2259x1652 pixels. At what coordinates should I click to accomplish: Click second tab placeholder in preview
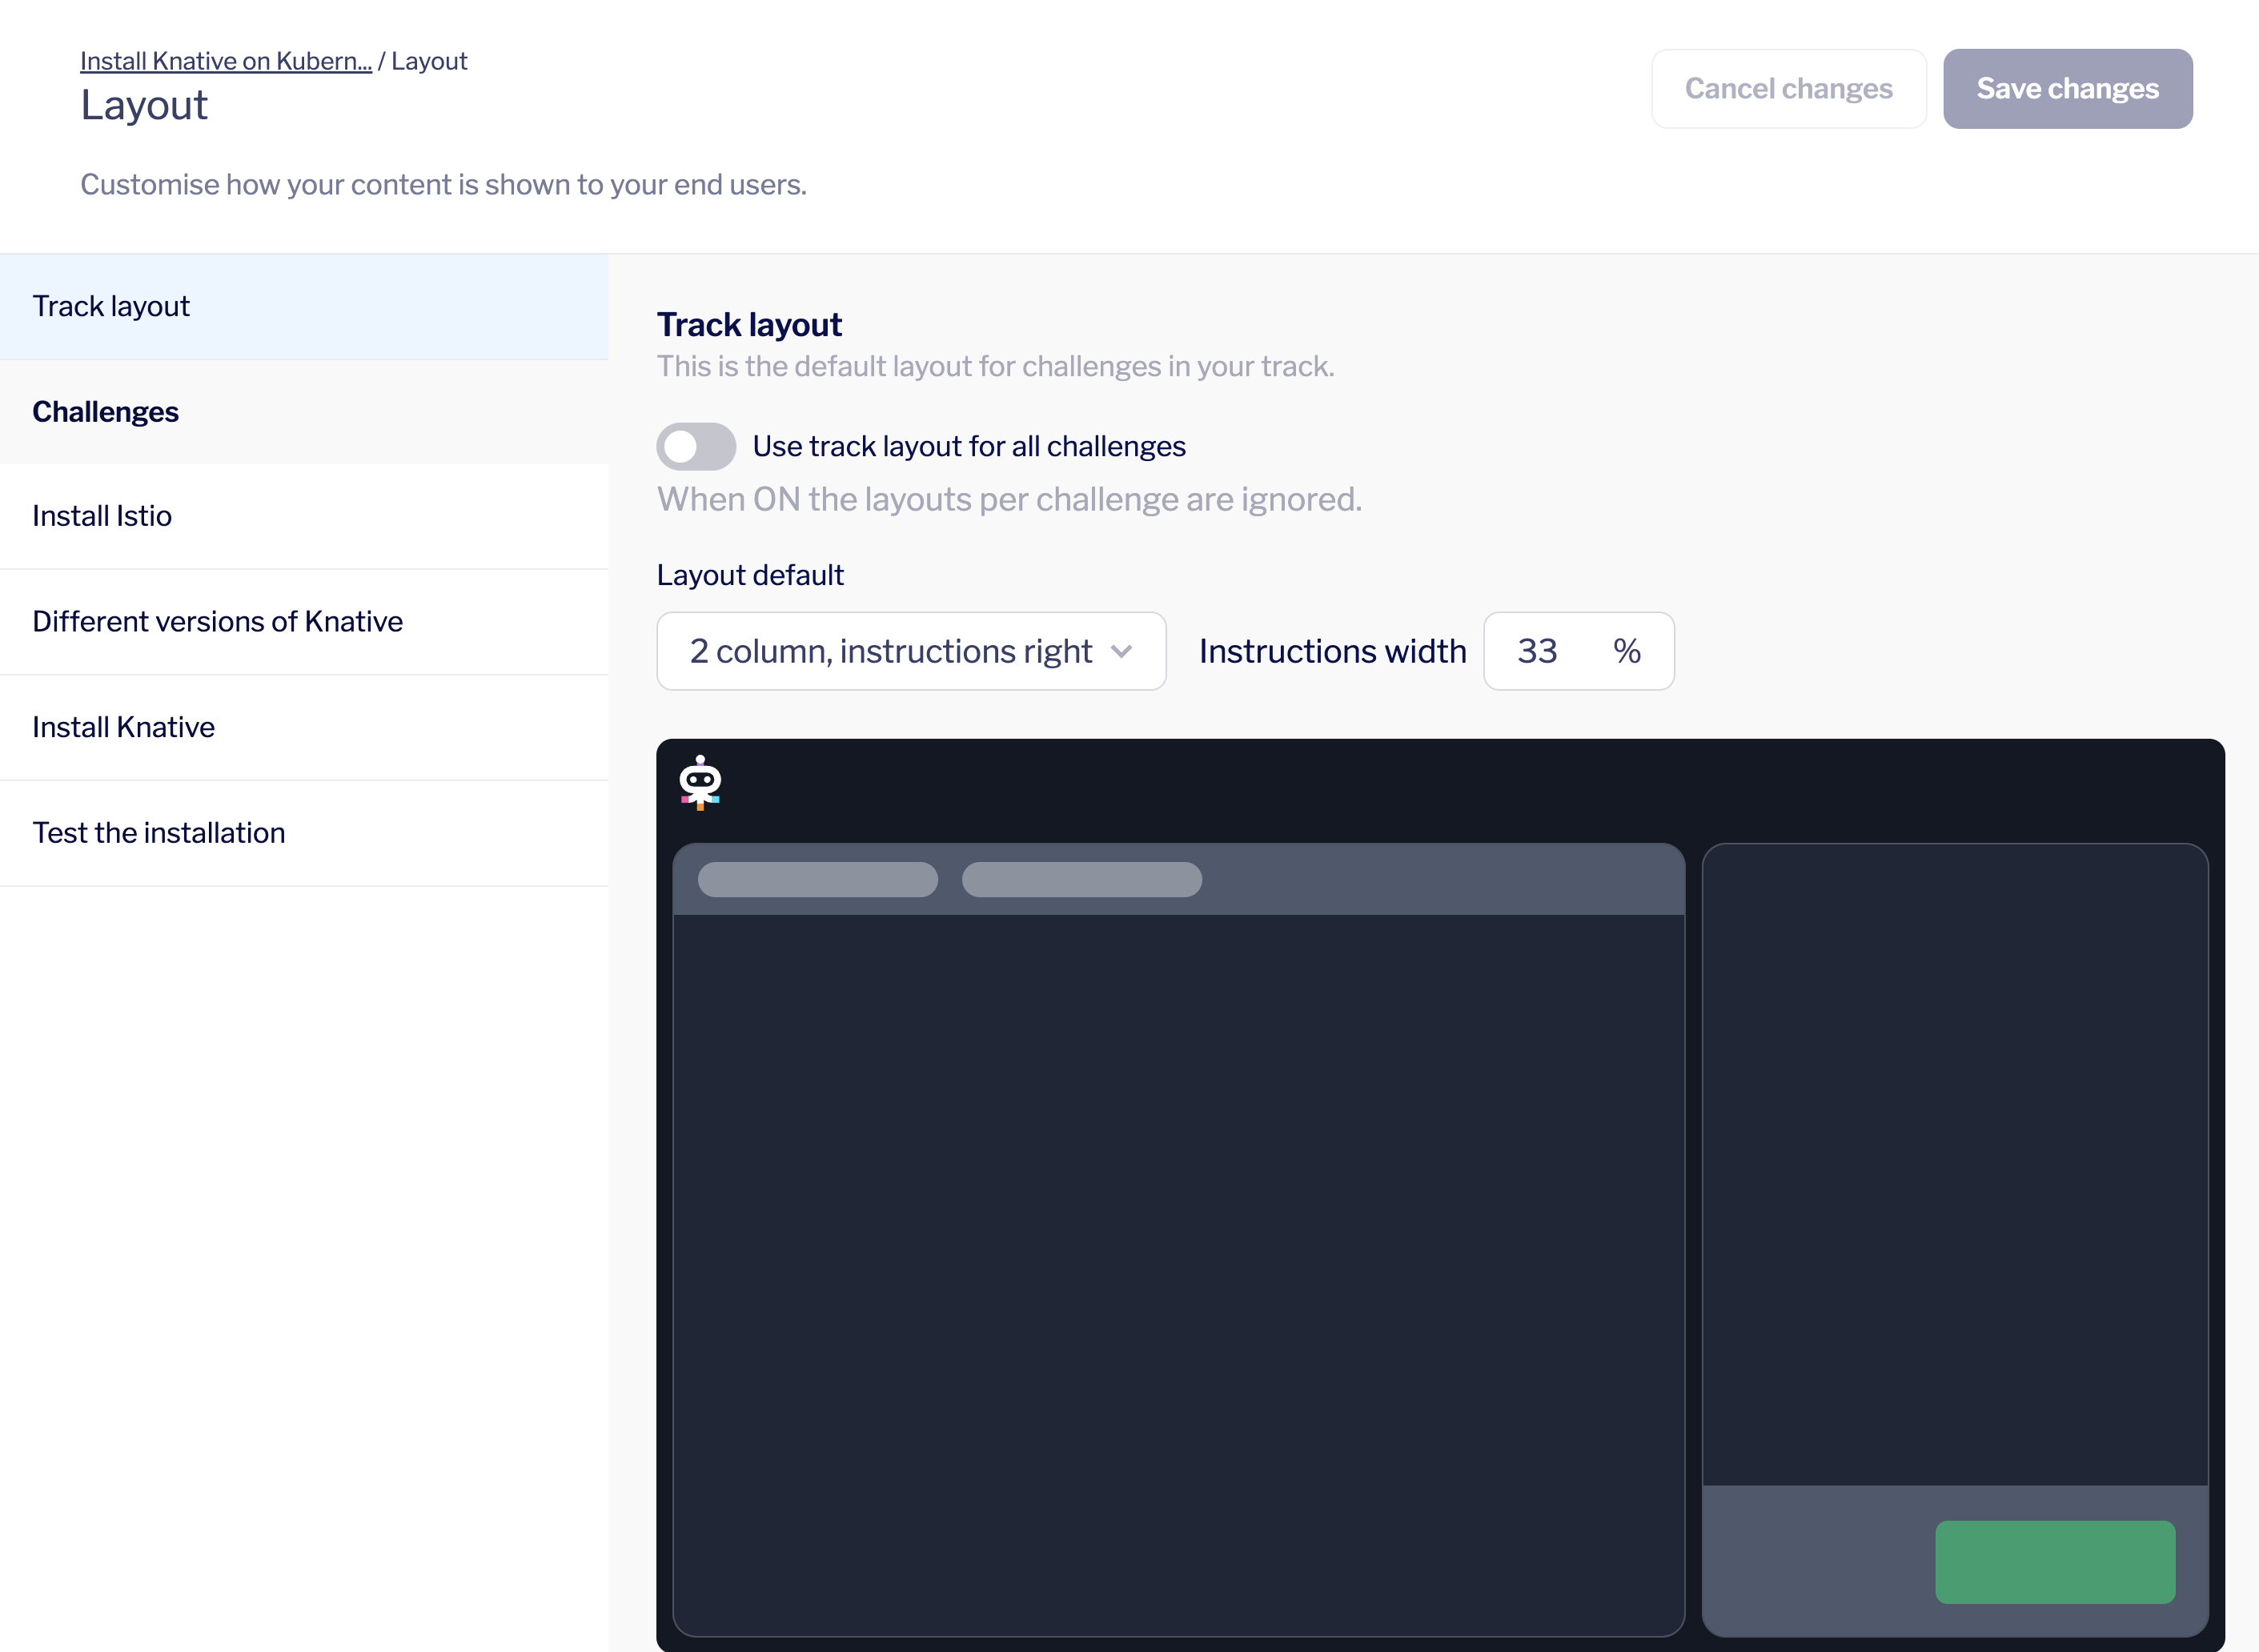1081,880
